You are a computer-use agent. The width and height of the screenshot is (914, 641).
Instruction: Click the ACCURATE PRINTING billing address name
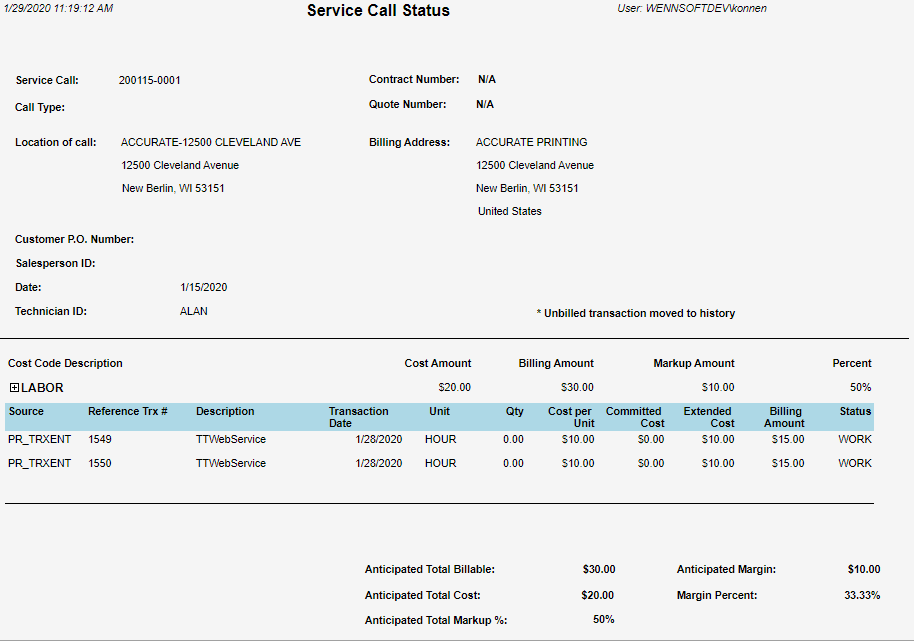531,142
